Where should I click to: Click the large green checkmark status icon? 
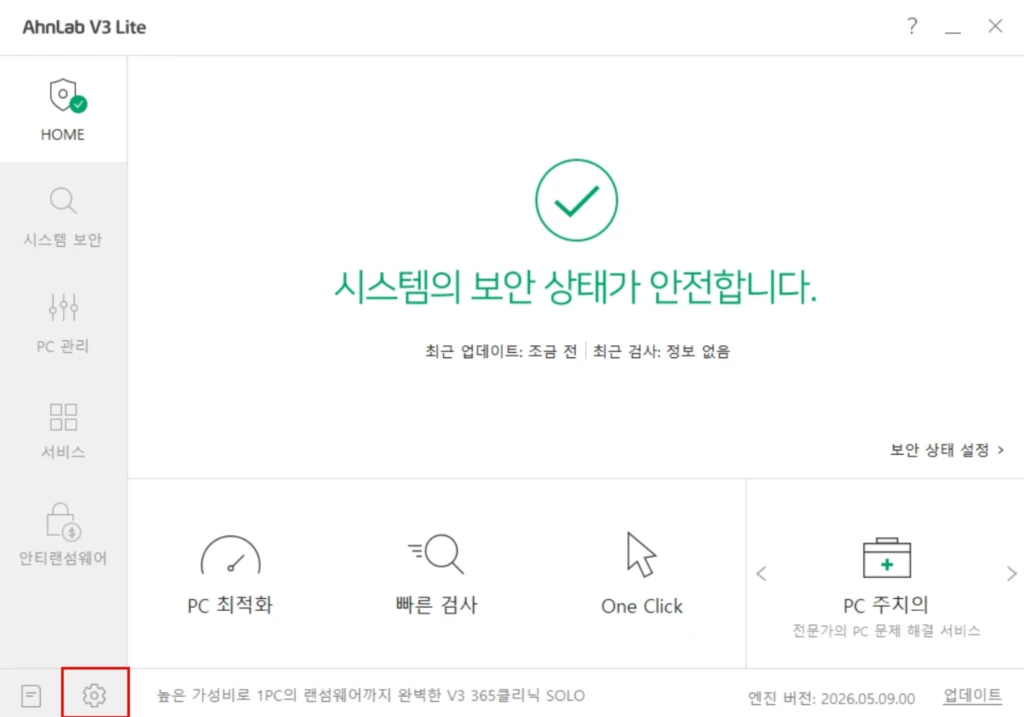[x=576, y=200]
